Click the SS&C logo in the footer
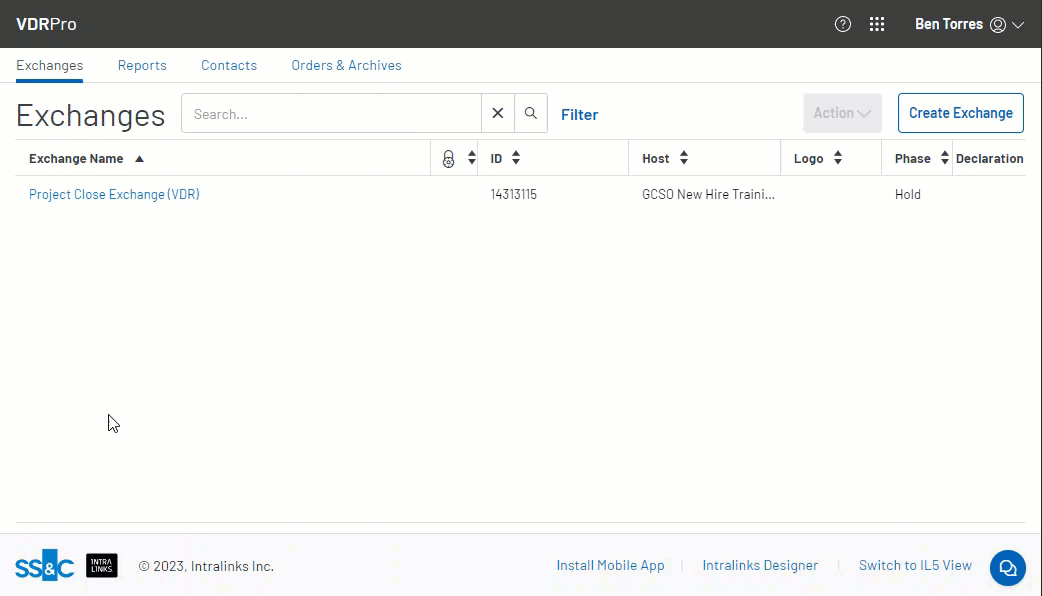Screen dimensions: 1042x596 pyautogui.click(x=45, y=565)
